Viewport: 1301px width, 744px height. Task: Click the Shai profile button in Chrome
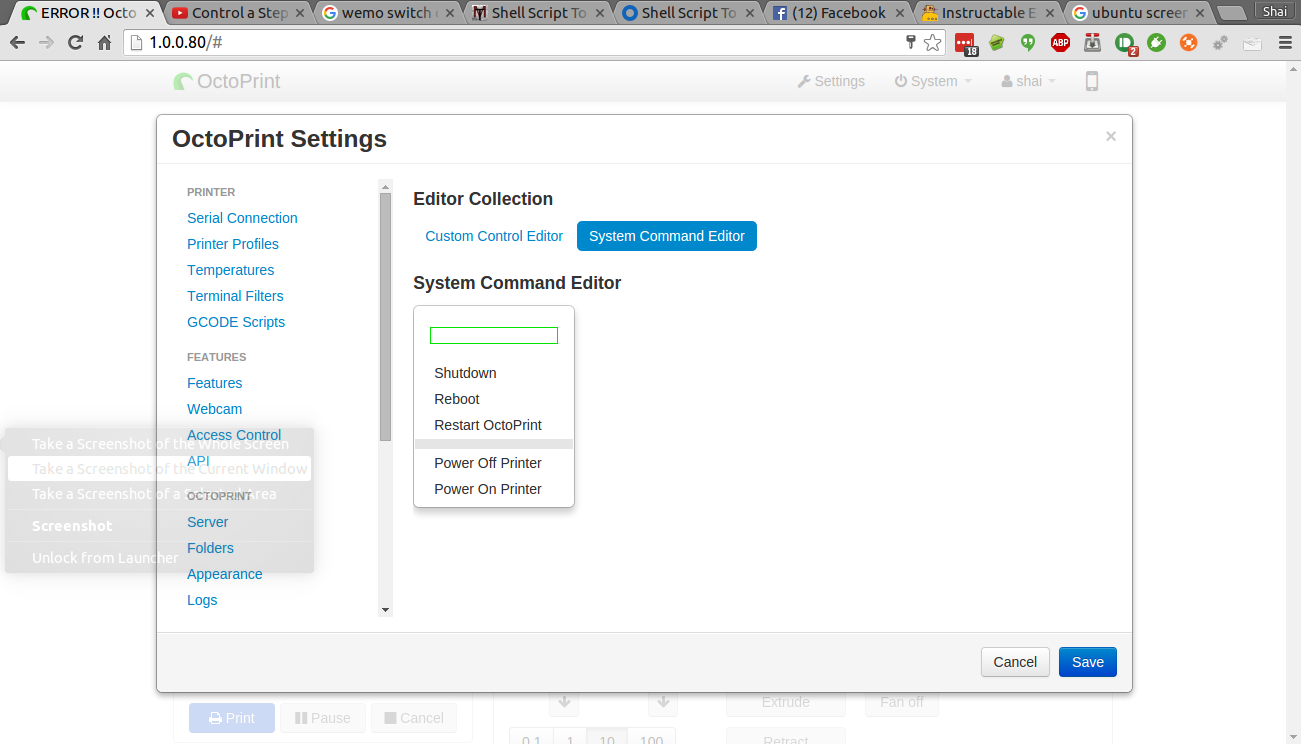click(1274, 11)
